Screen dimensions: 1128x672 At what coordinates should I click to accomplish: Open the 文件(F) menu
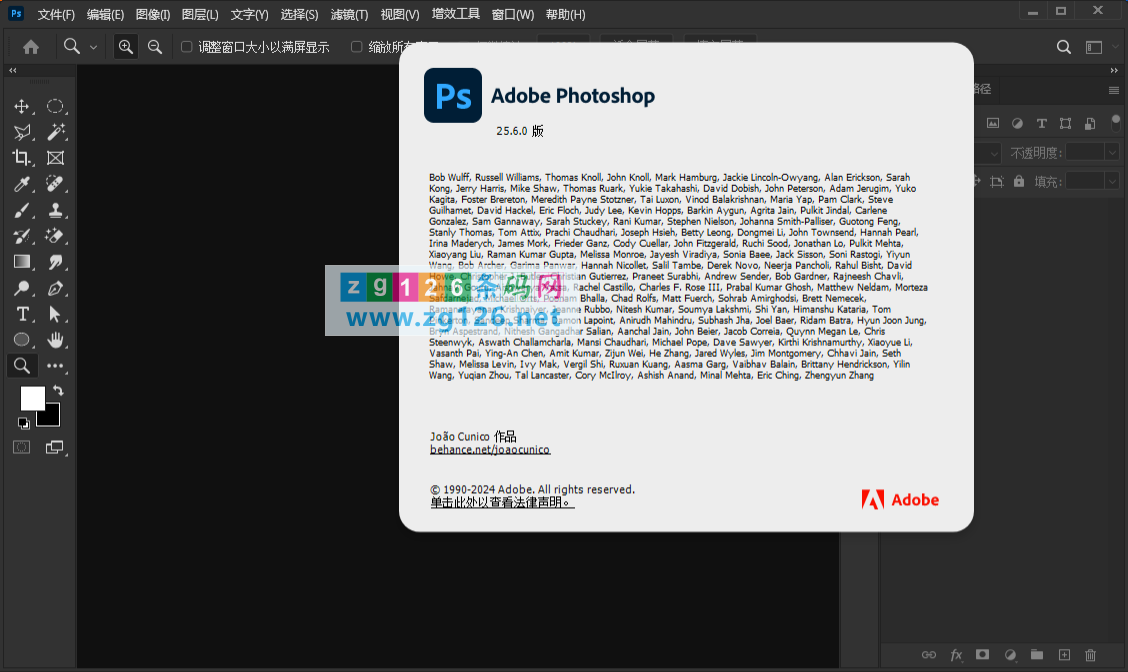click(56, 14)
